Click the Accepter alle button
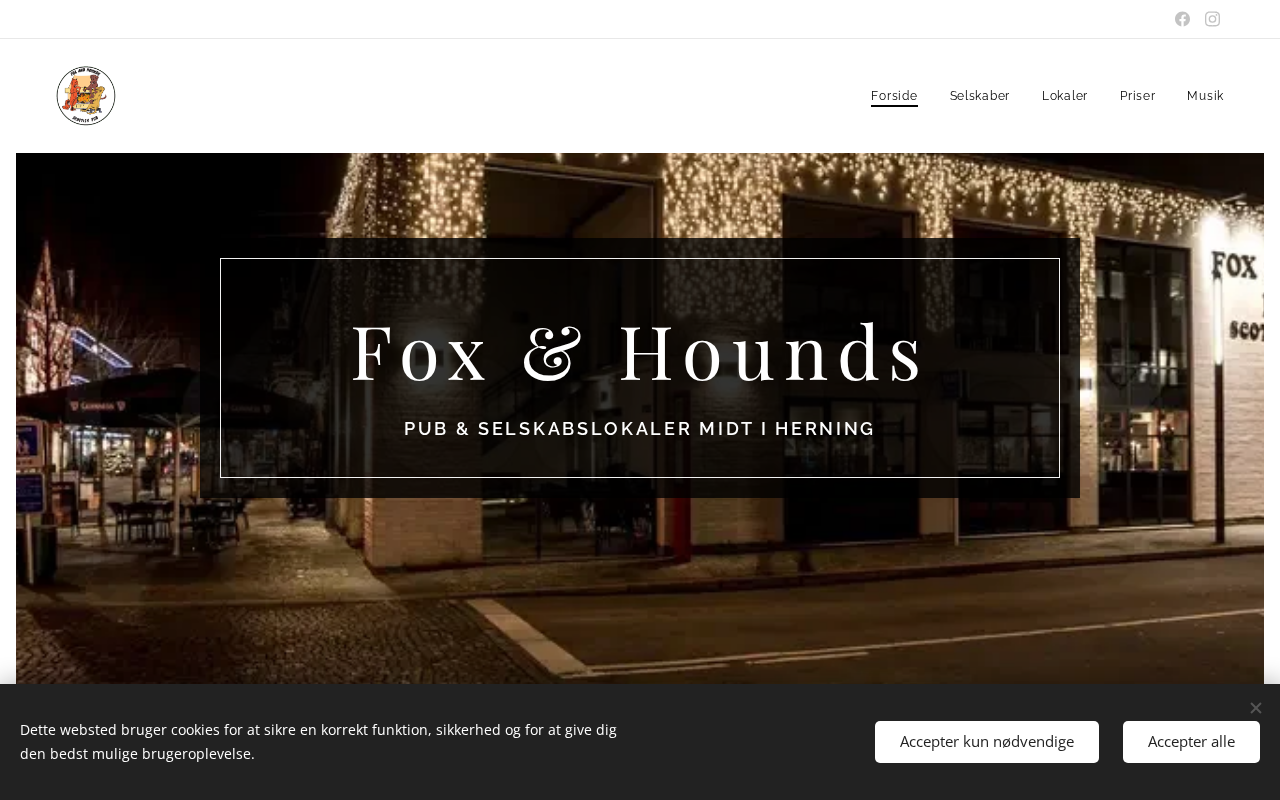Viewport: 1280px width, 800px height. 1191,742
